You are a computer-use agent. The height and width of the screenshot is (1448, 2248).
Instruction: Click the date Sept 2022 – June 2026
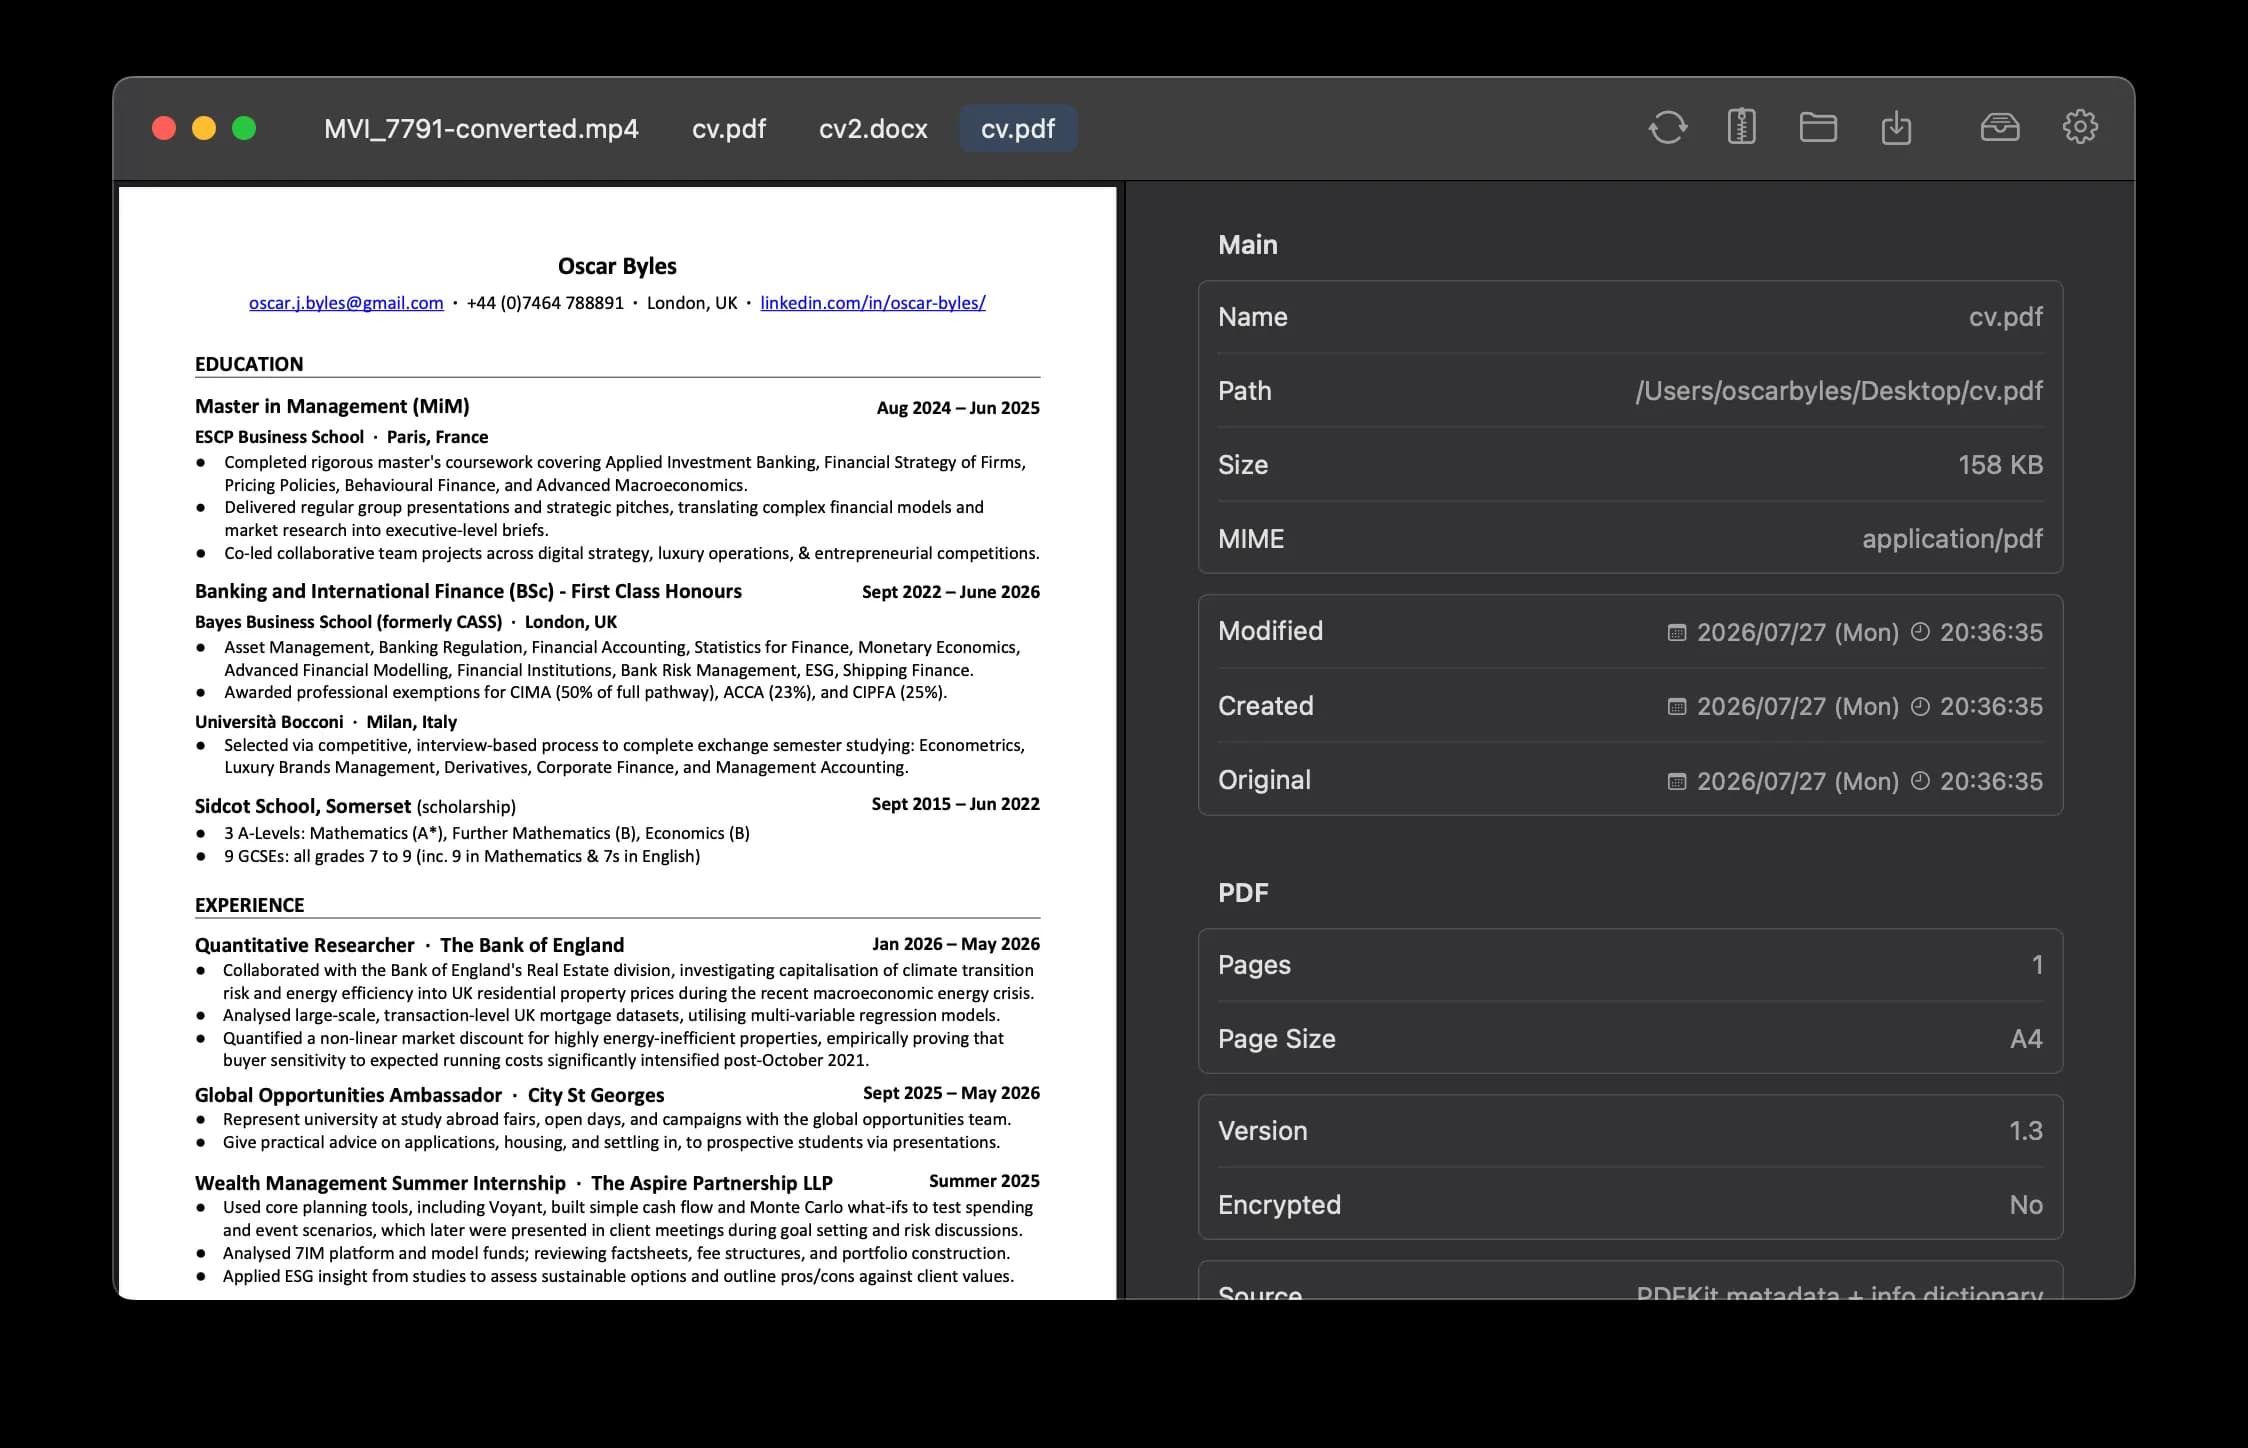coord(950,592)
